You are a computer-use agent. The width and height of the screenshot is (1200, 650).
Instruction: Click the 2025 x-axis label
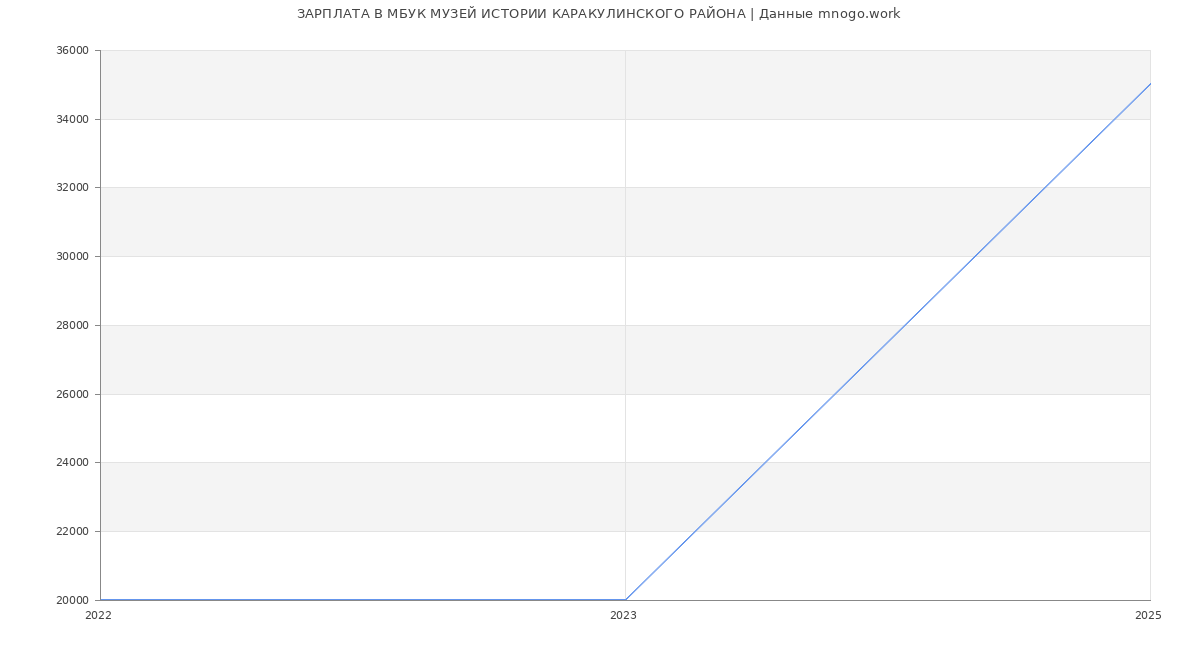click(1148, 616)
